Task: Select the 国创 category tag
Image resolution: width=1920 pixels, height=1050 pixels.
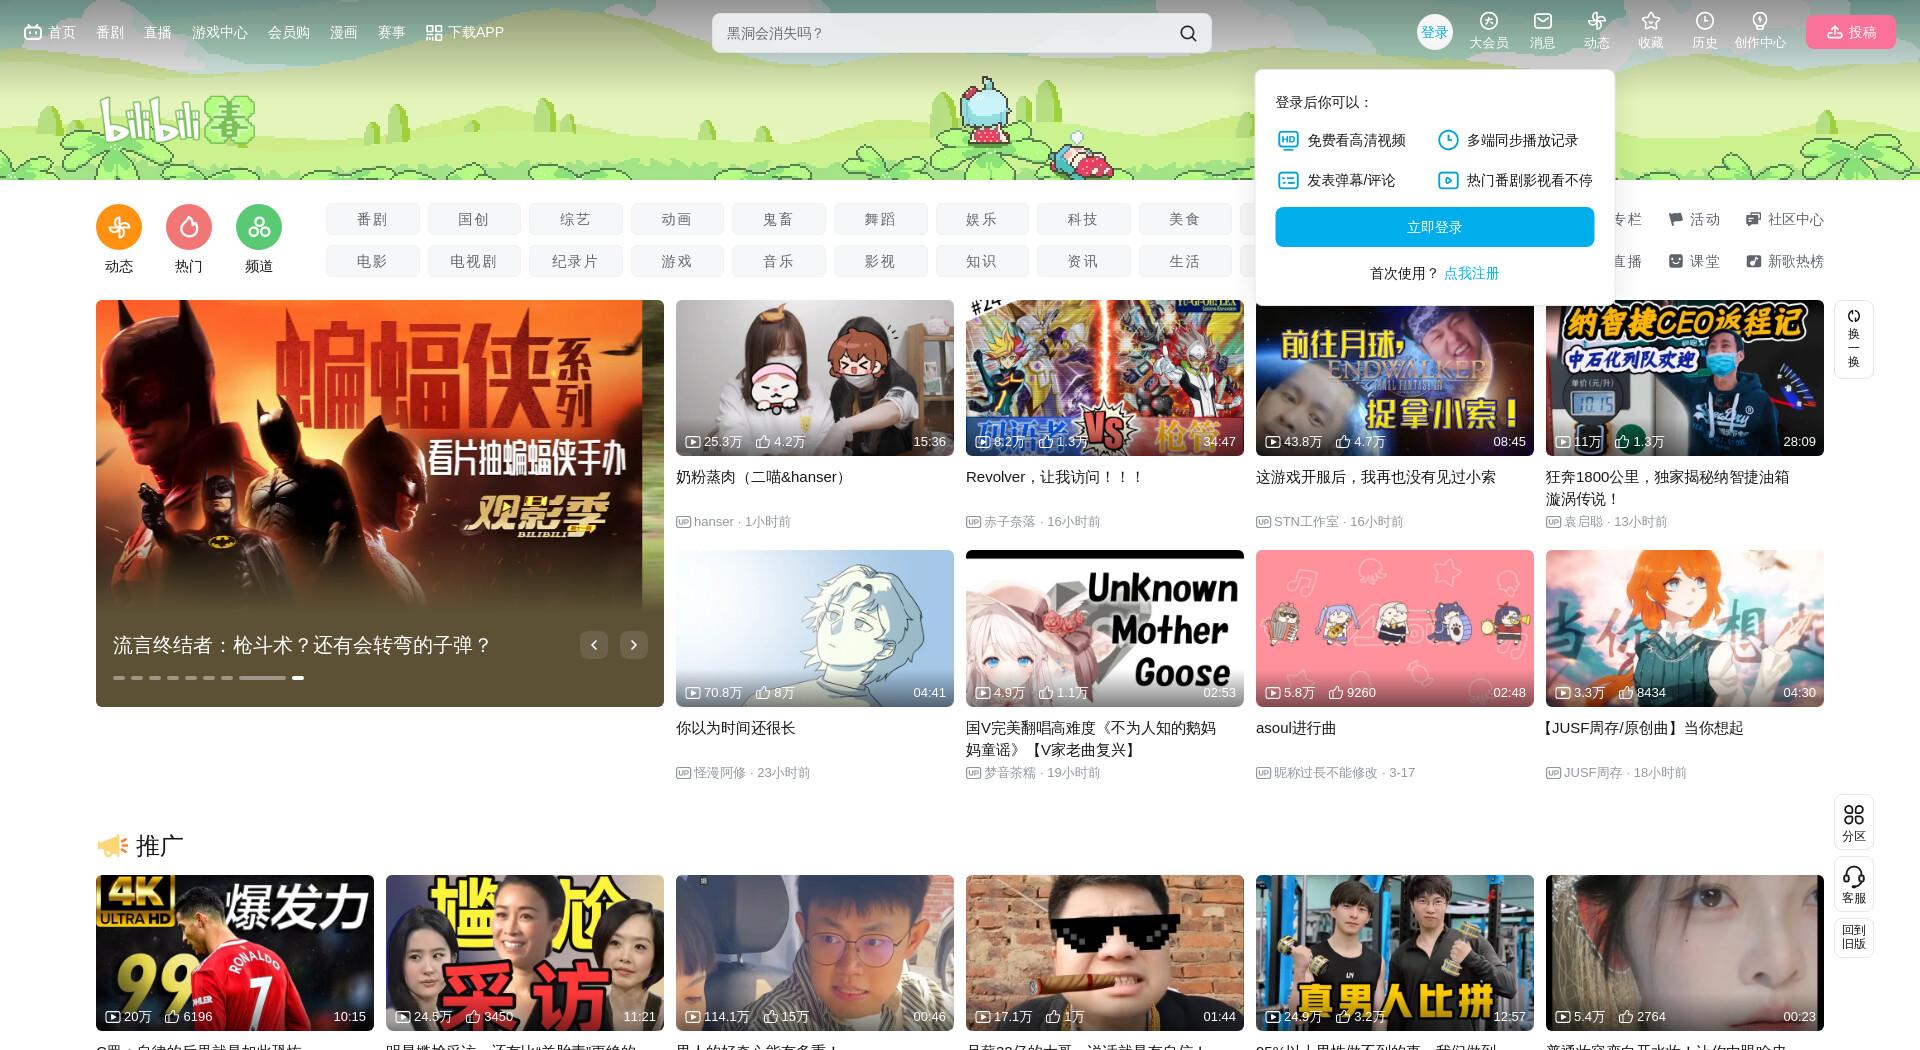Action: (474, 219)
